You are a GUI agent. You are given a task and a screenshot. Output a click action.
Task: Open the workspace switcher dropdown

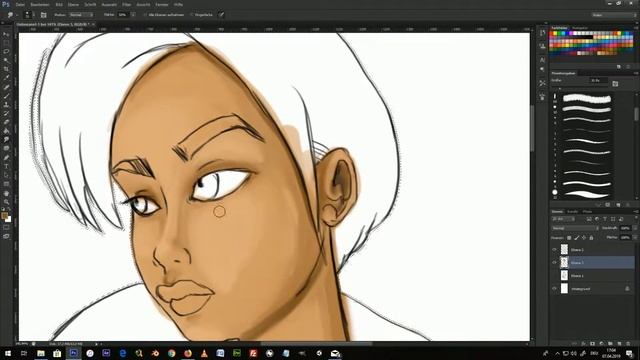(614, 15)
